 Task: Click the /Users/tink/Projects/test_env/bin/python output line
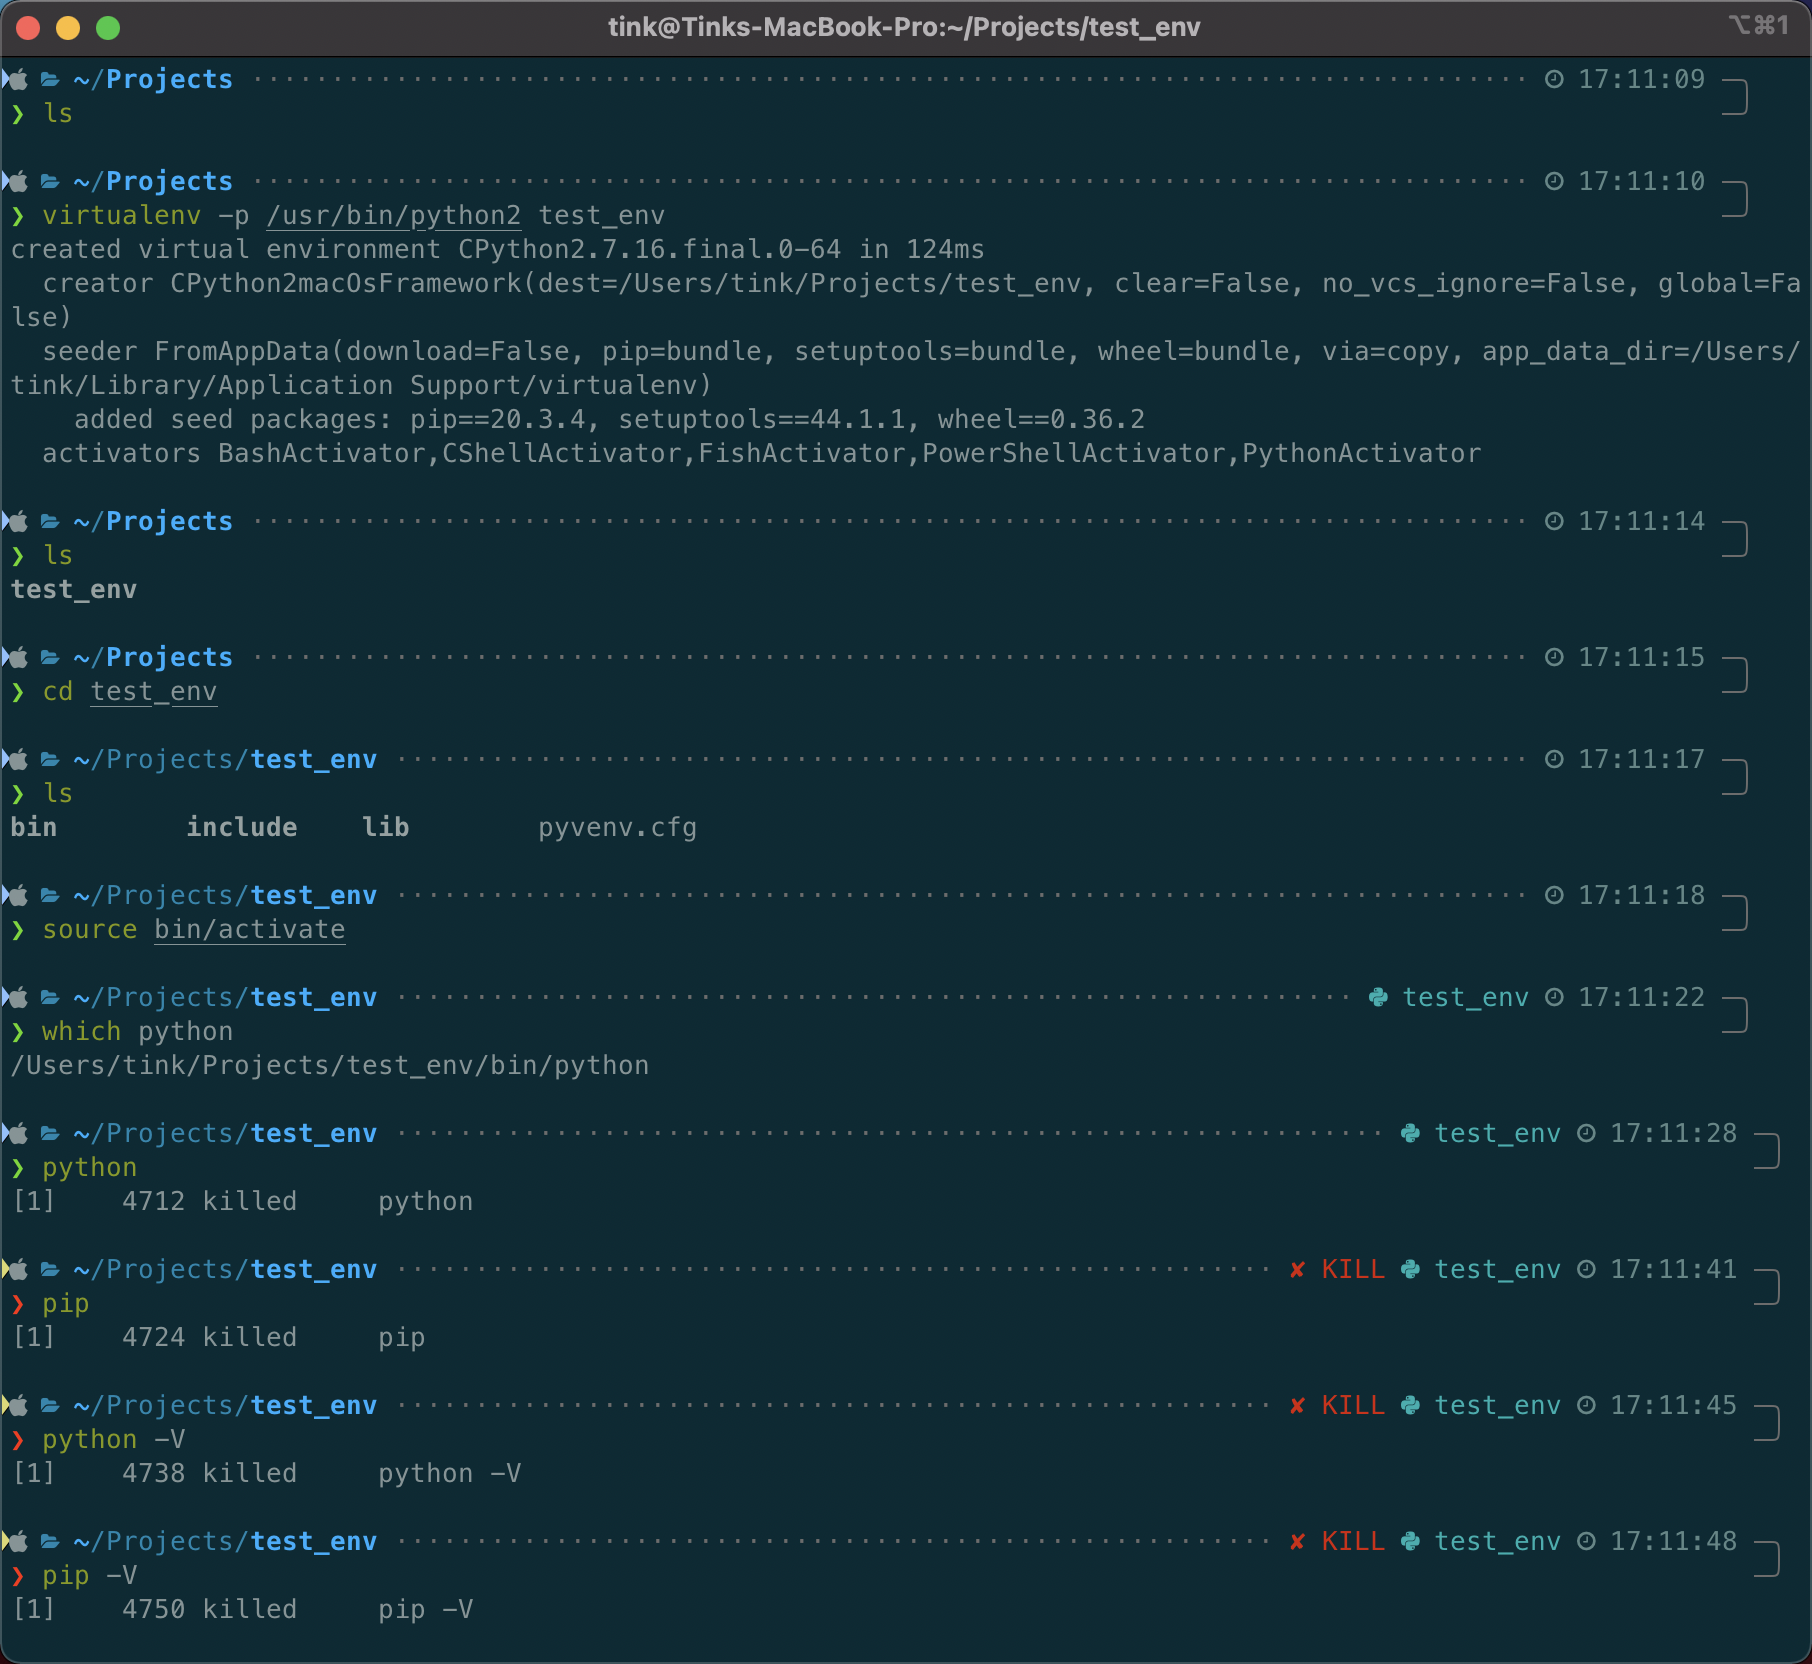(x=330, y=1066)
